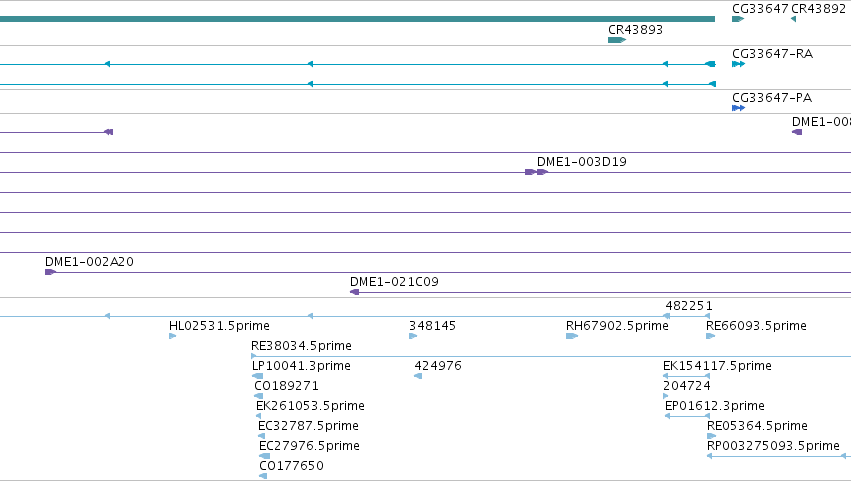
Task: Click the CO189271 label
Action: click(x=287, y=386)
